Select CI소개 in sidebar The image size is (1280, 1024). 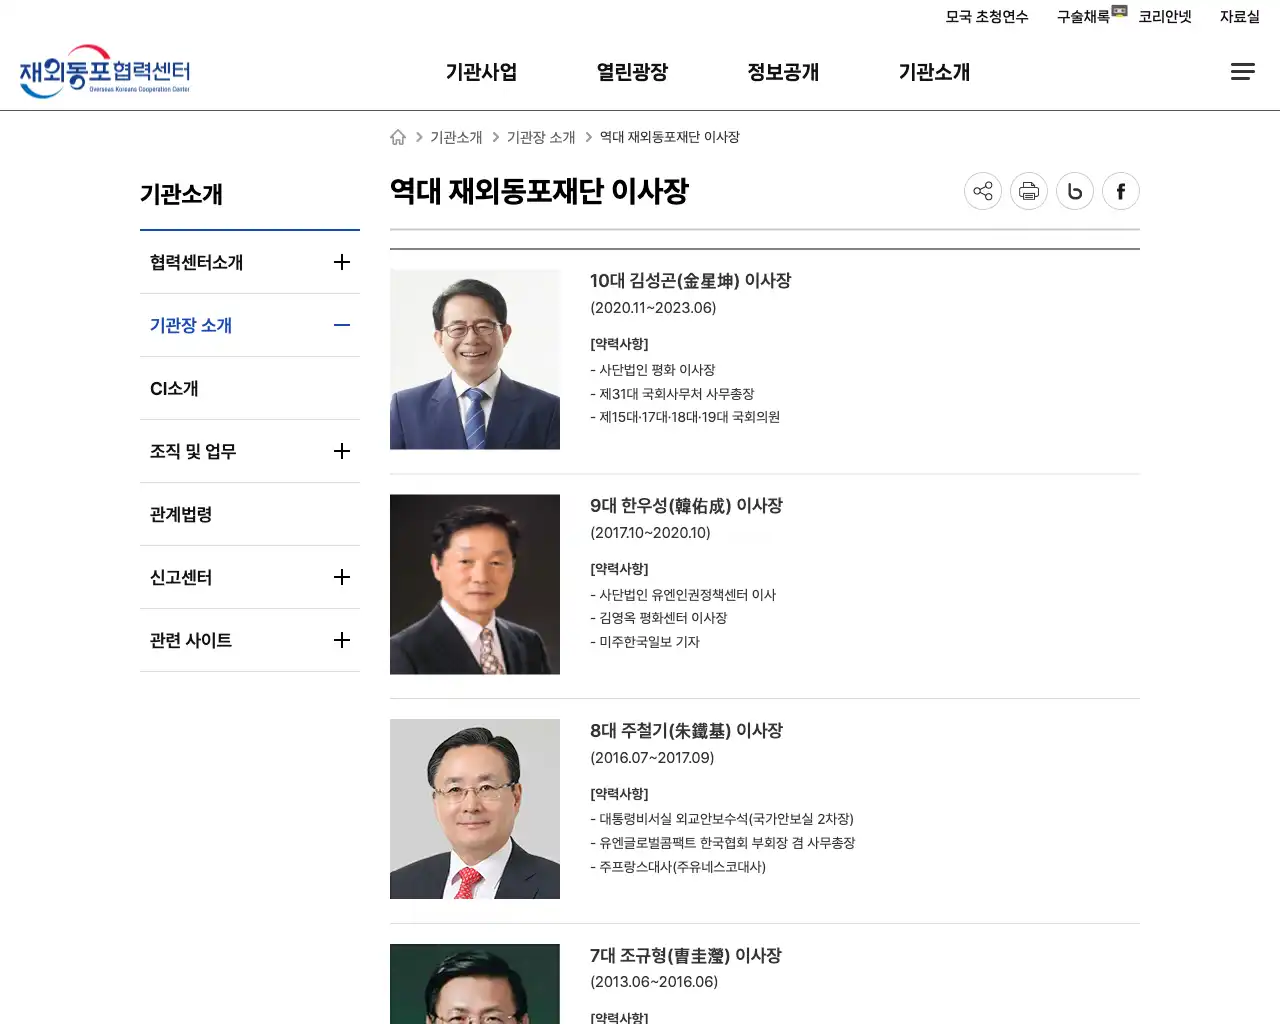click(174, 388)
